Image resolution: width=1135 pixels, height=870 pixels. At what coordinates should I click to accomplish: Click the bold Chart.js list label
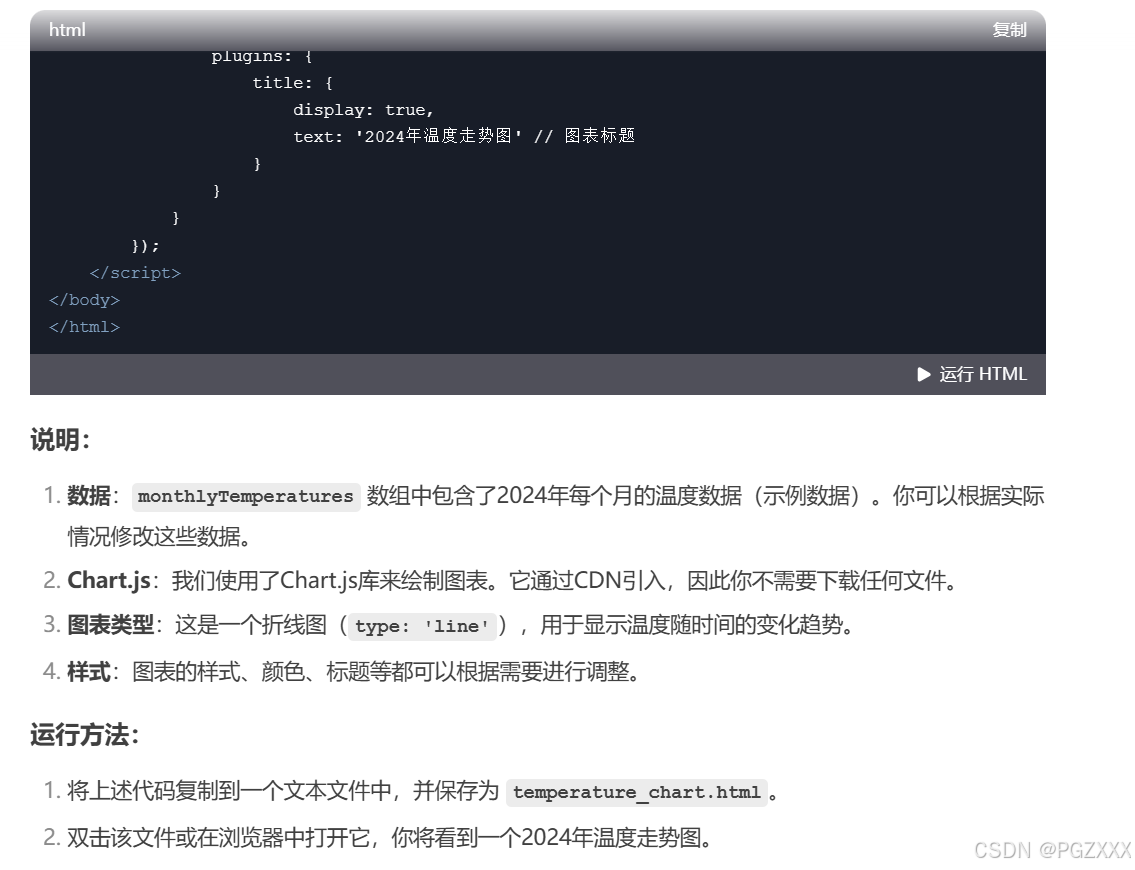coord(109,580)
